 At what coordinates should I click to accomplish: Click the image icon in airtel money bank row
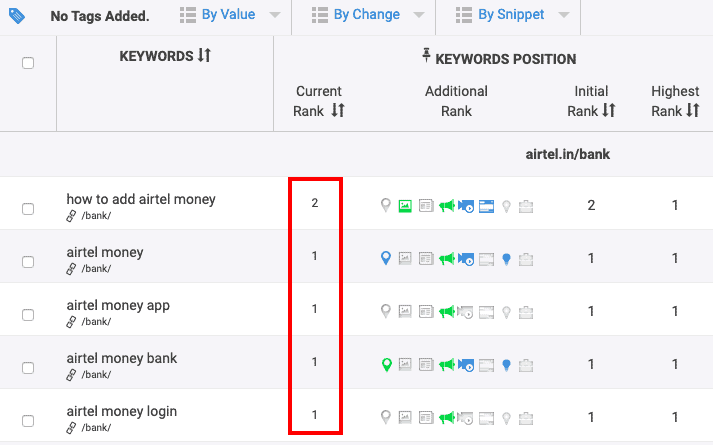(405, 365)
